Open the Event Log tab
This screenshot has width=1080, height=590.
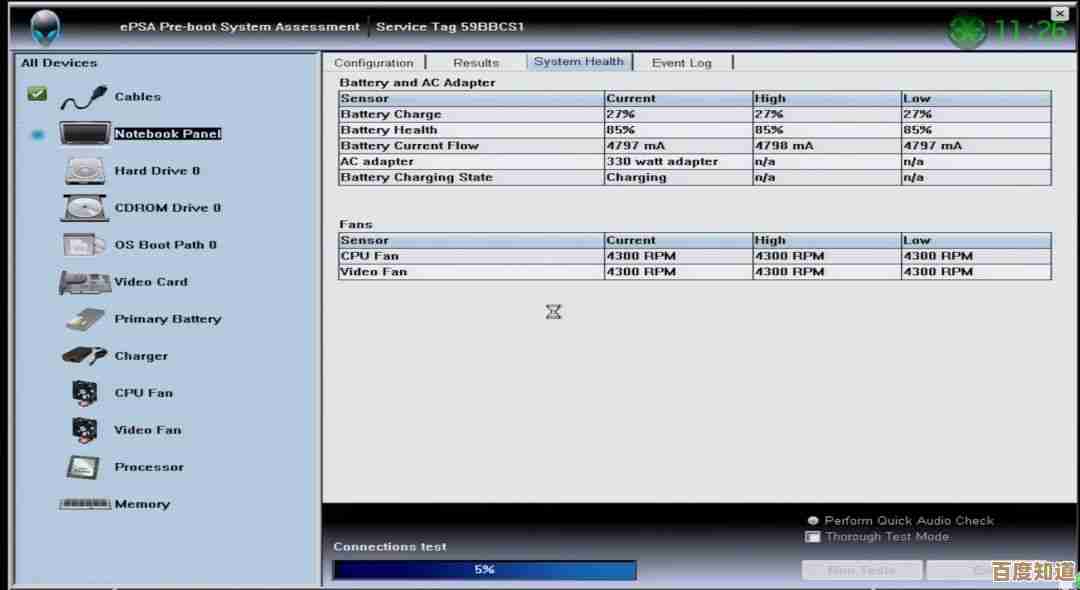tap(682, 62)
